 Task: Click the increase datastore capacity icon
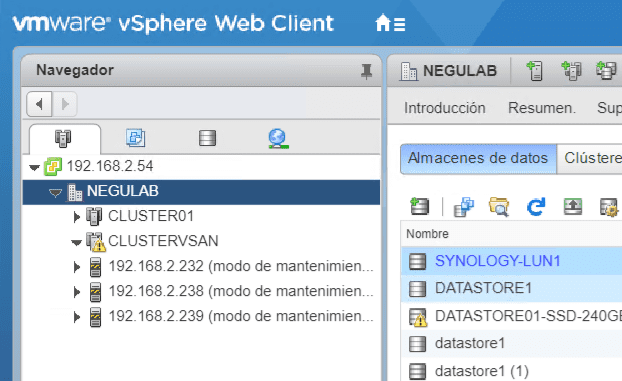coord(573,206)
